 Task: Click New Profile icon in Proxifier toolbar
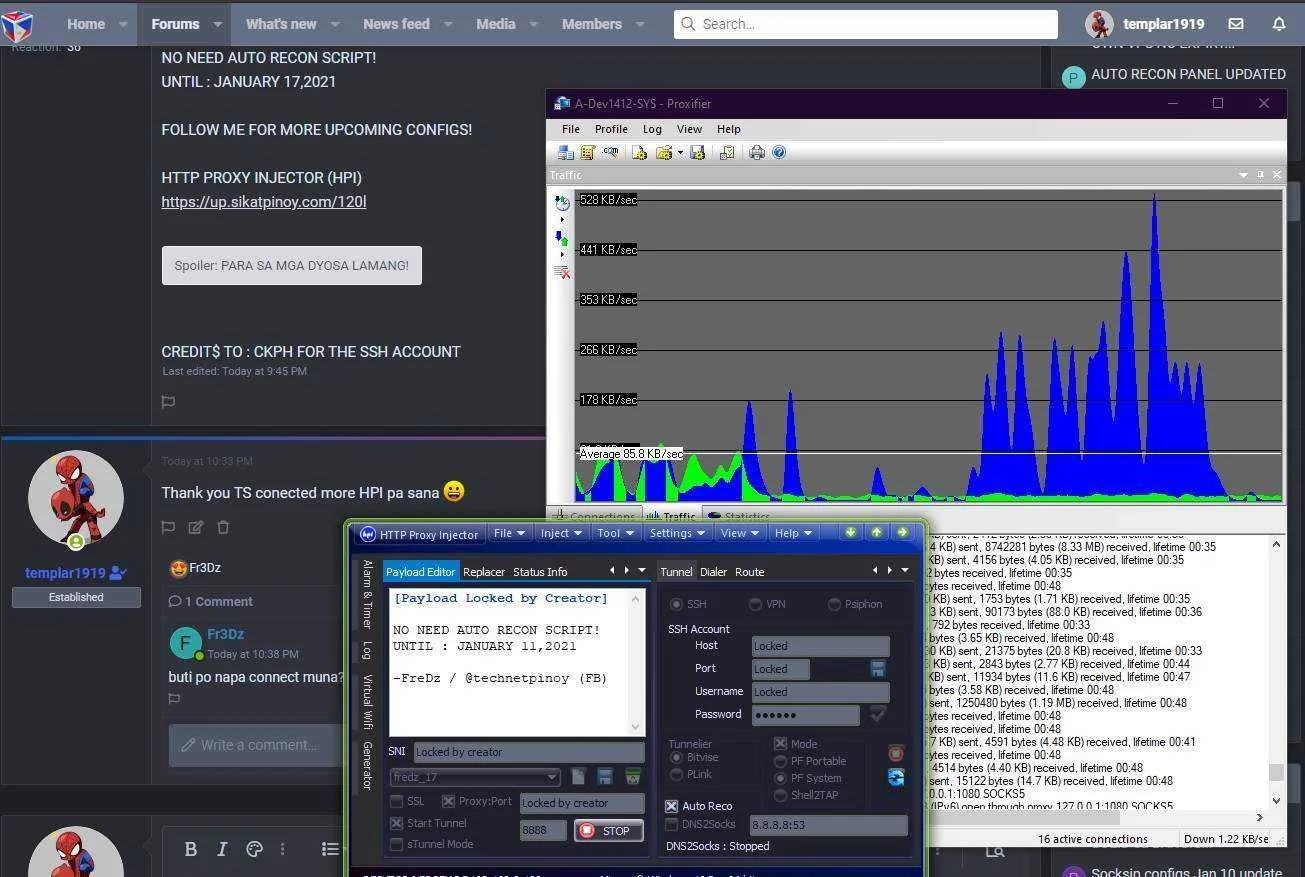(x=639, y=152)
